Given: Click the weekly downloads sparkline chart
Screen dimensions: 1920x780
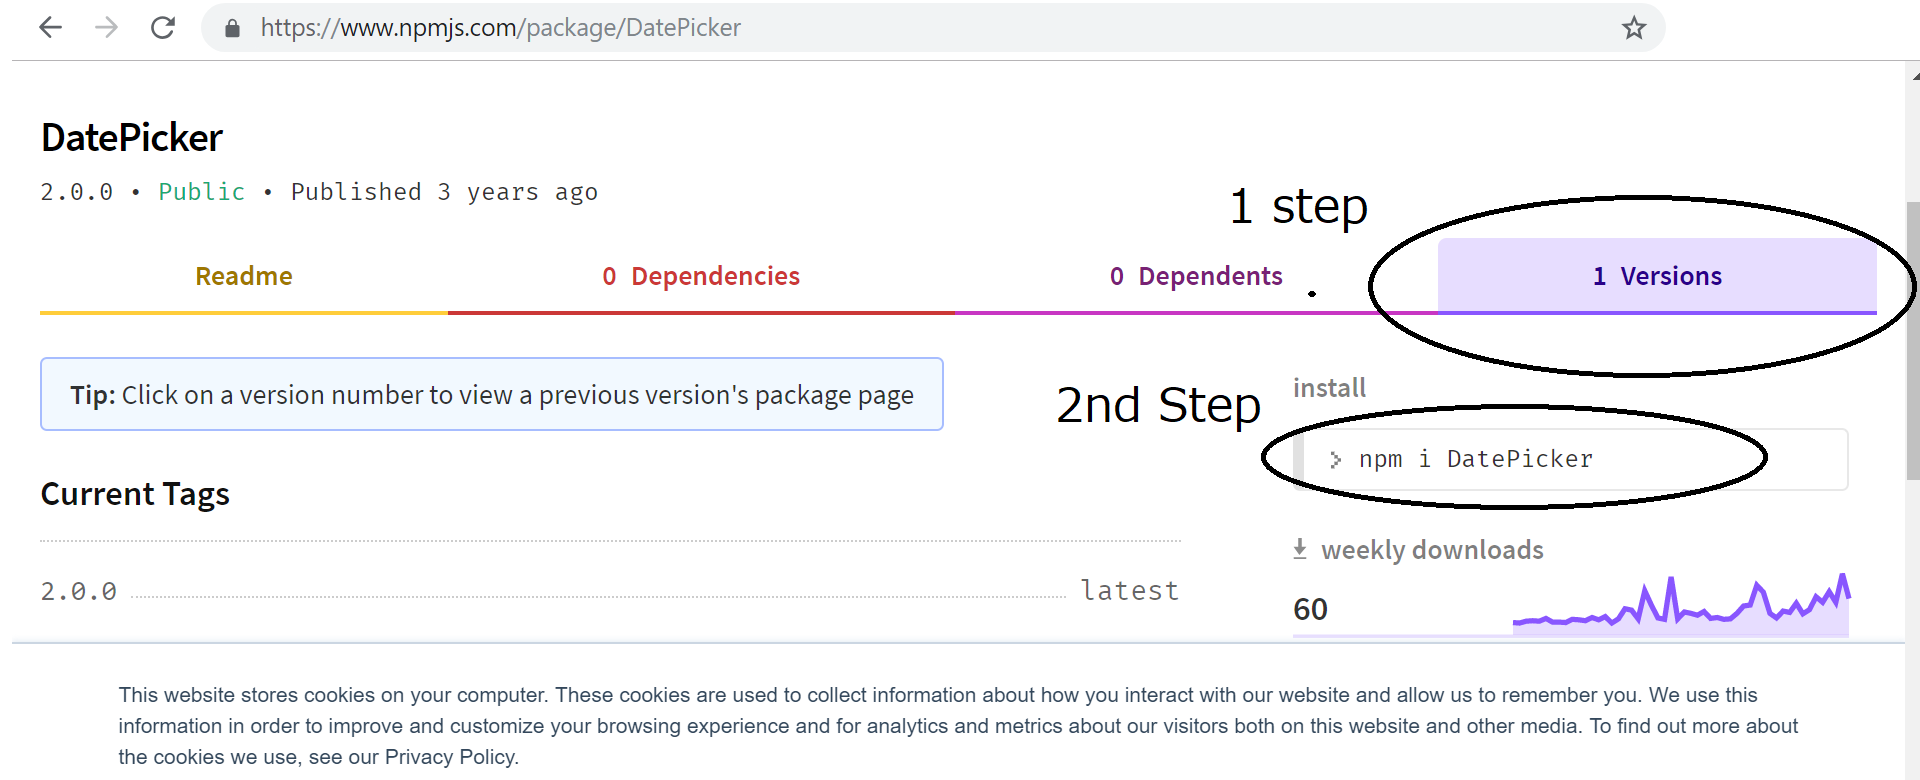Looking at the screenshot, I should 1680,607.
